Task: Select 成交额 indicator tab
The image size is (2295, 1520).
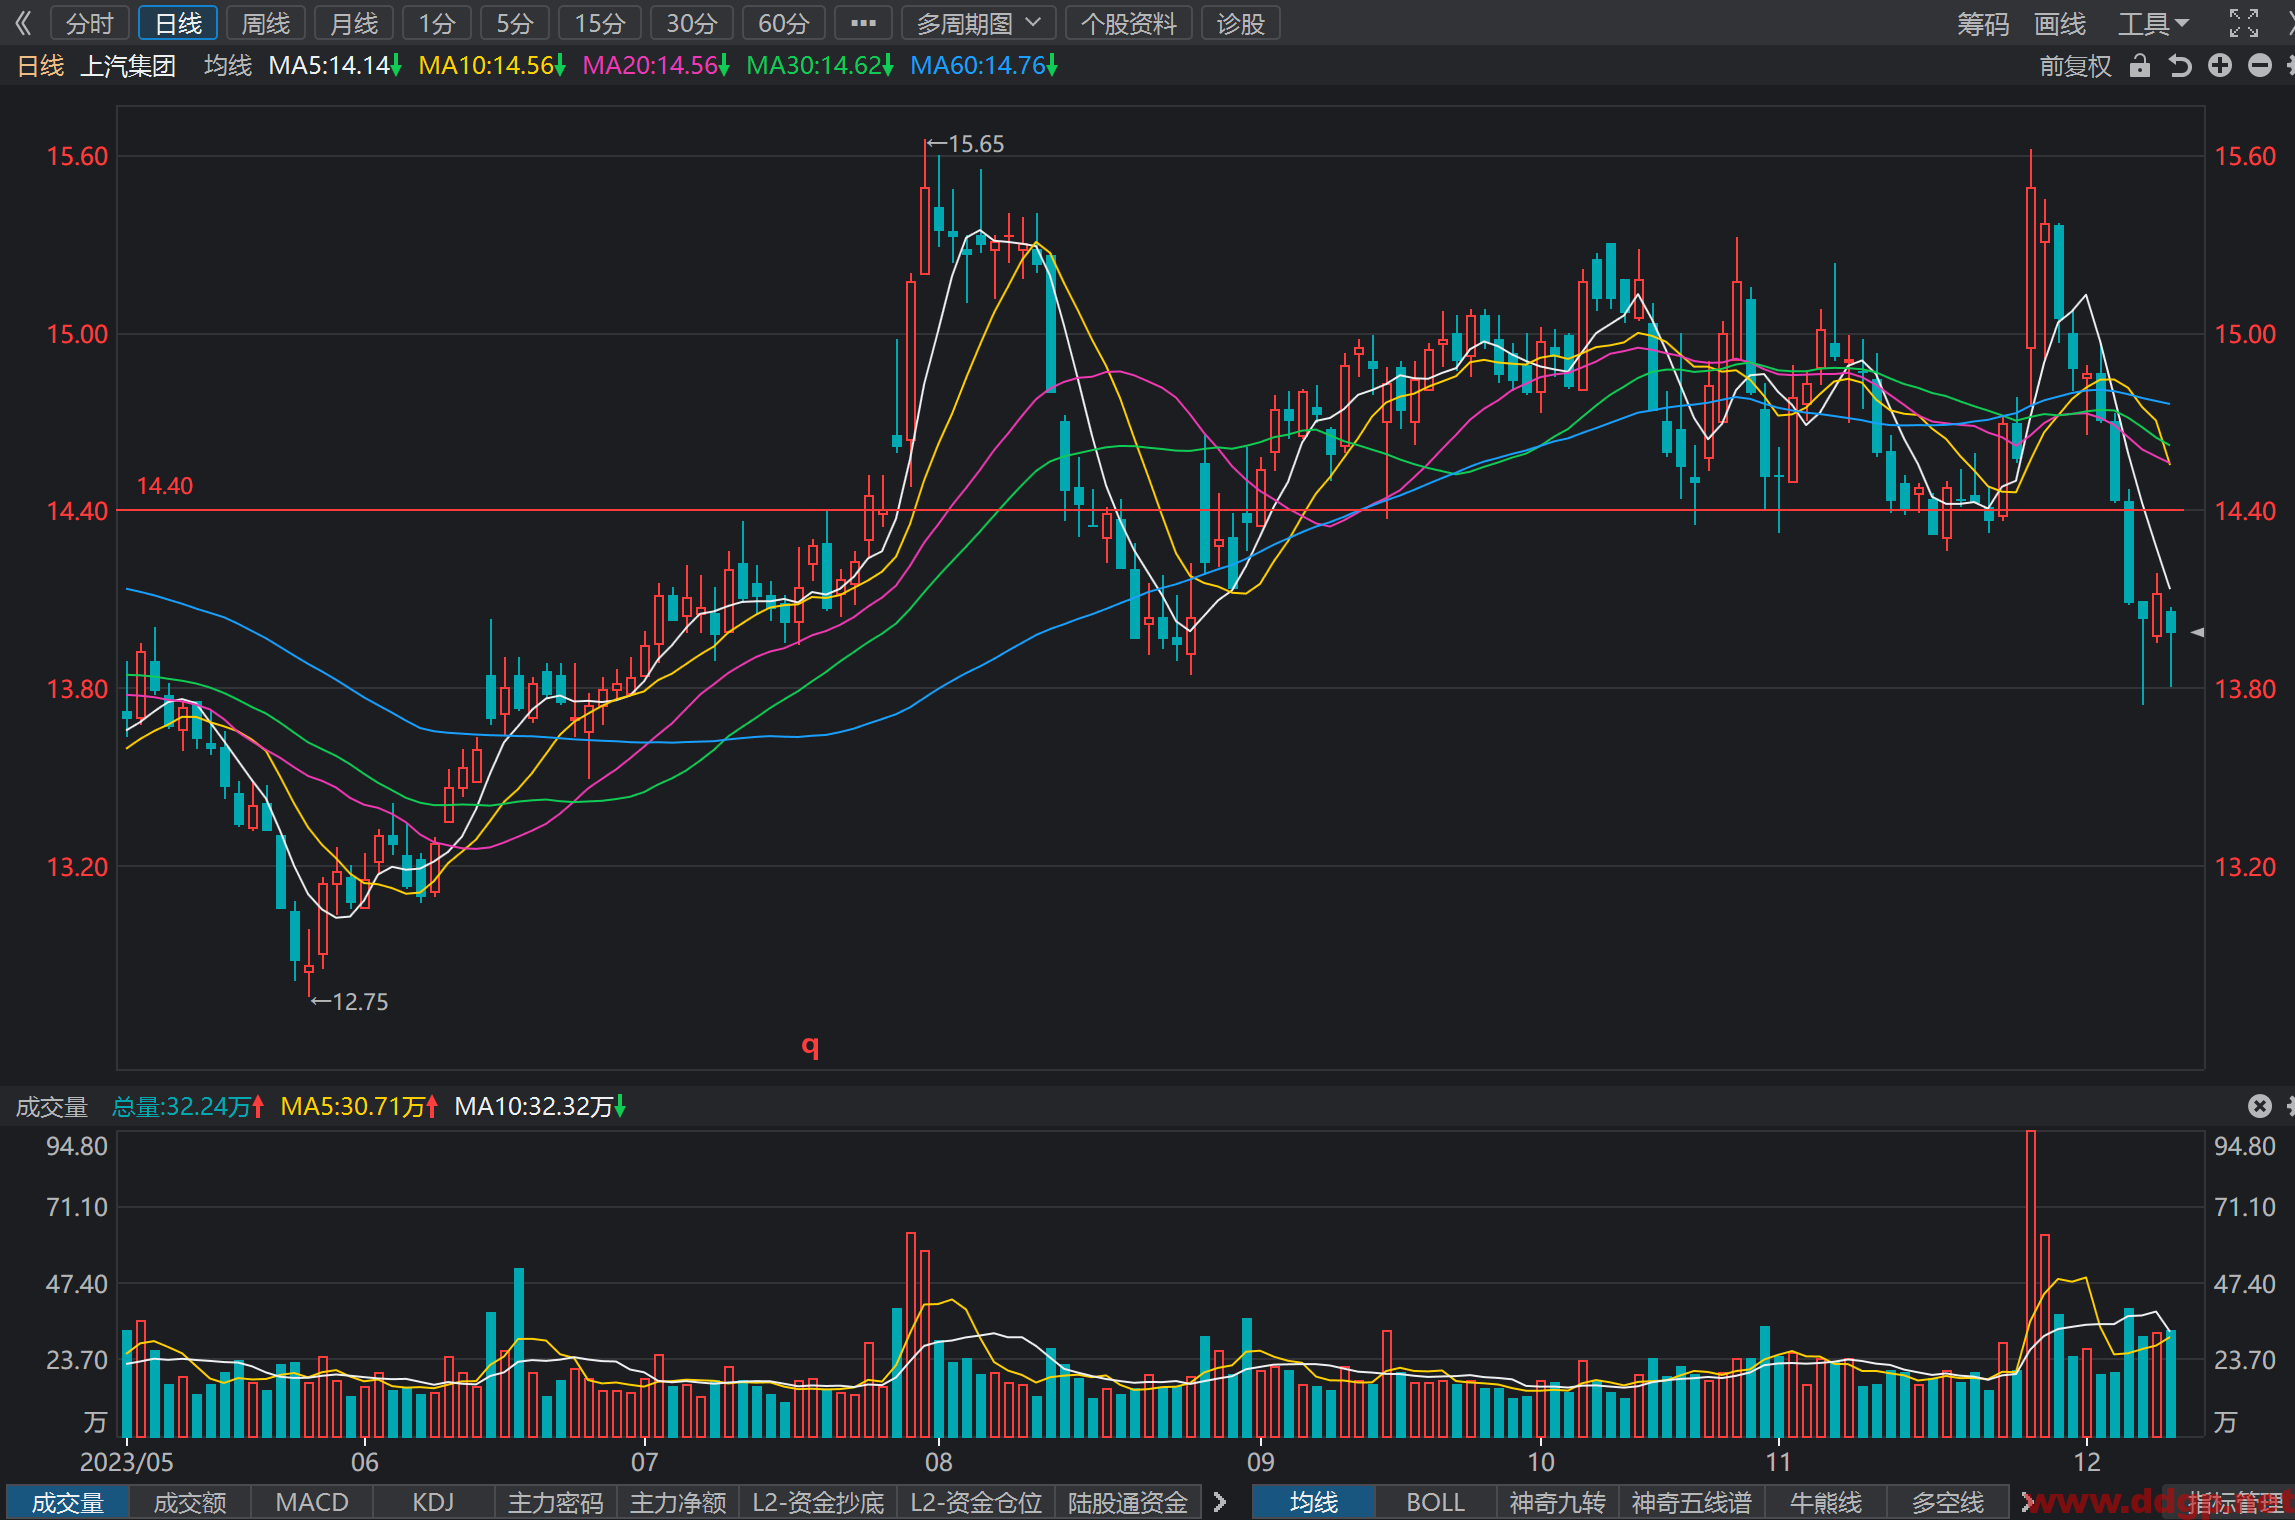Action: [190, 1502]
